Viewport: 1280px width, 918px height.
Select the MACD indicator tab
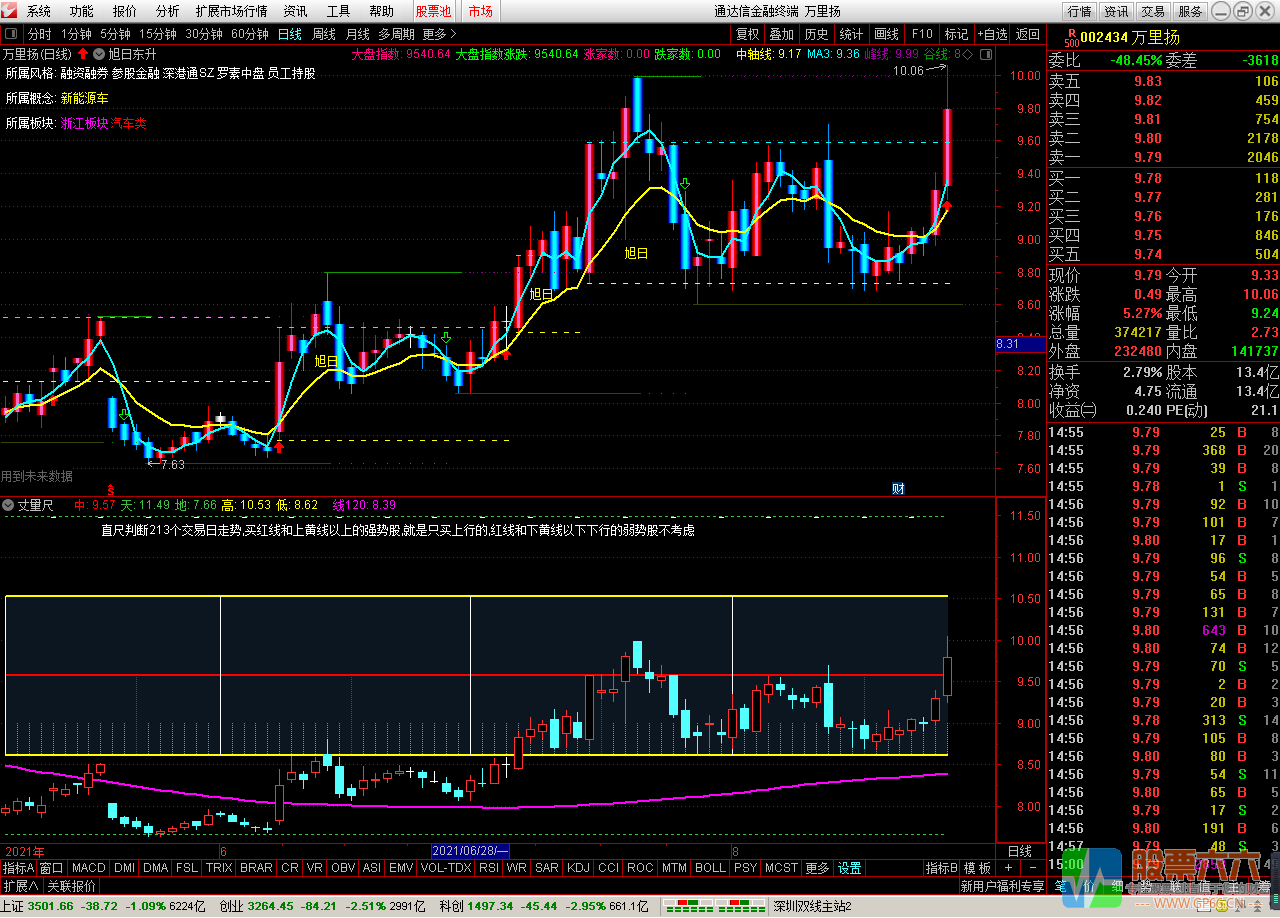[x=88, y=868]
